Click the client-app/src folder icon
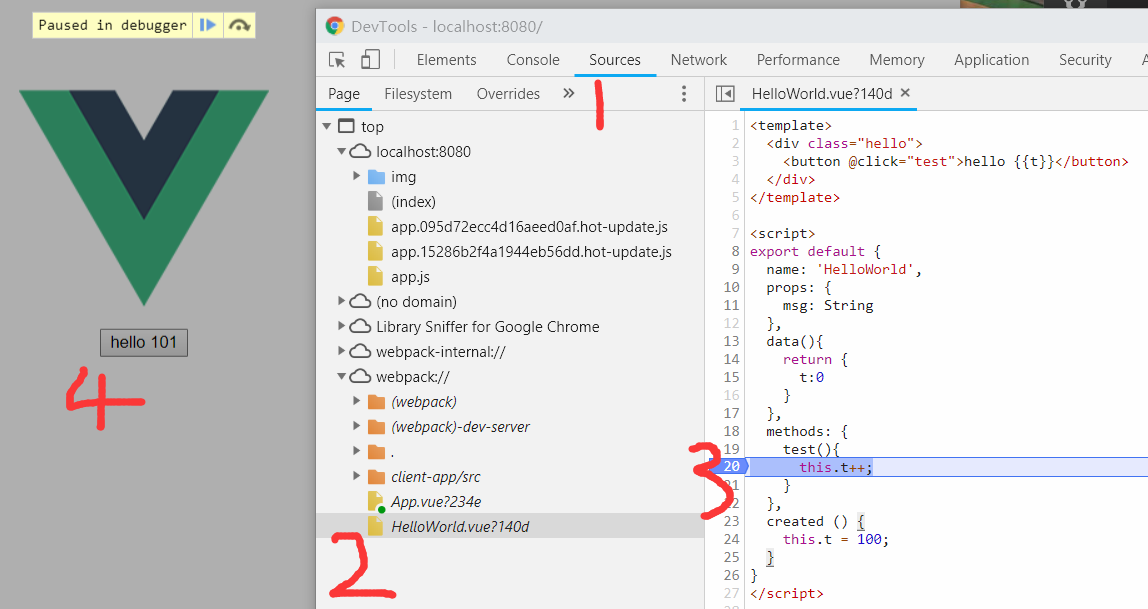1148x609 pixels. point(376,477)
